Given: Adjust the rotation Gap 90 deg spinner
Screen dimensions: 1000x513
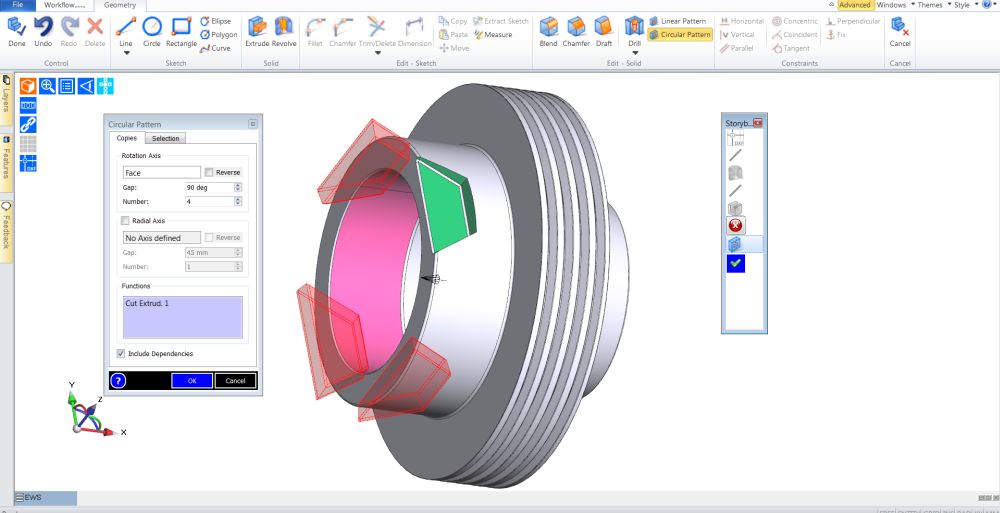Looking at the screenshot, I should click(238, 188).
